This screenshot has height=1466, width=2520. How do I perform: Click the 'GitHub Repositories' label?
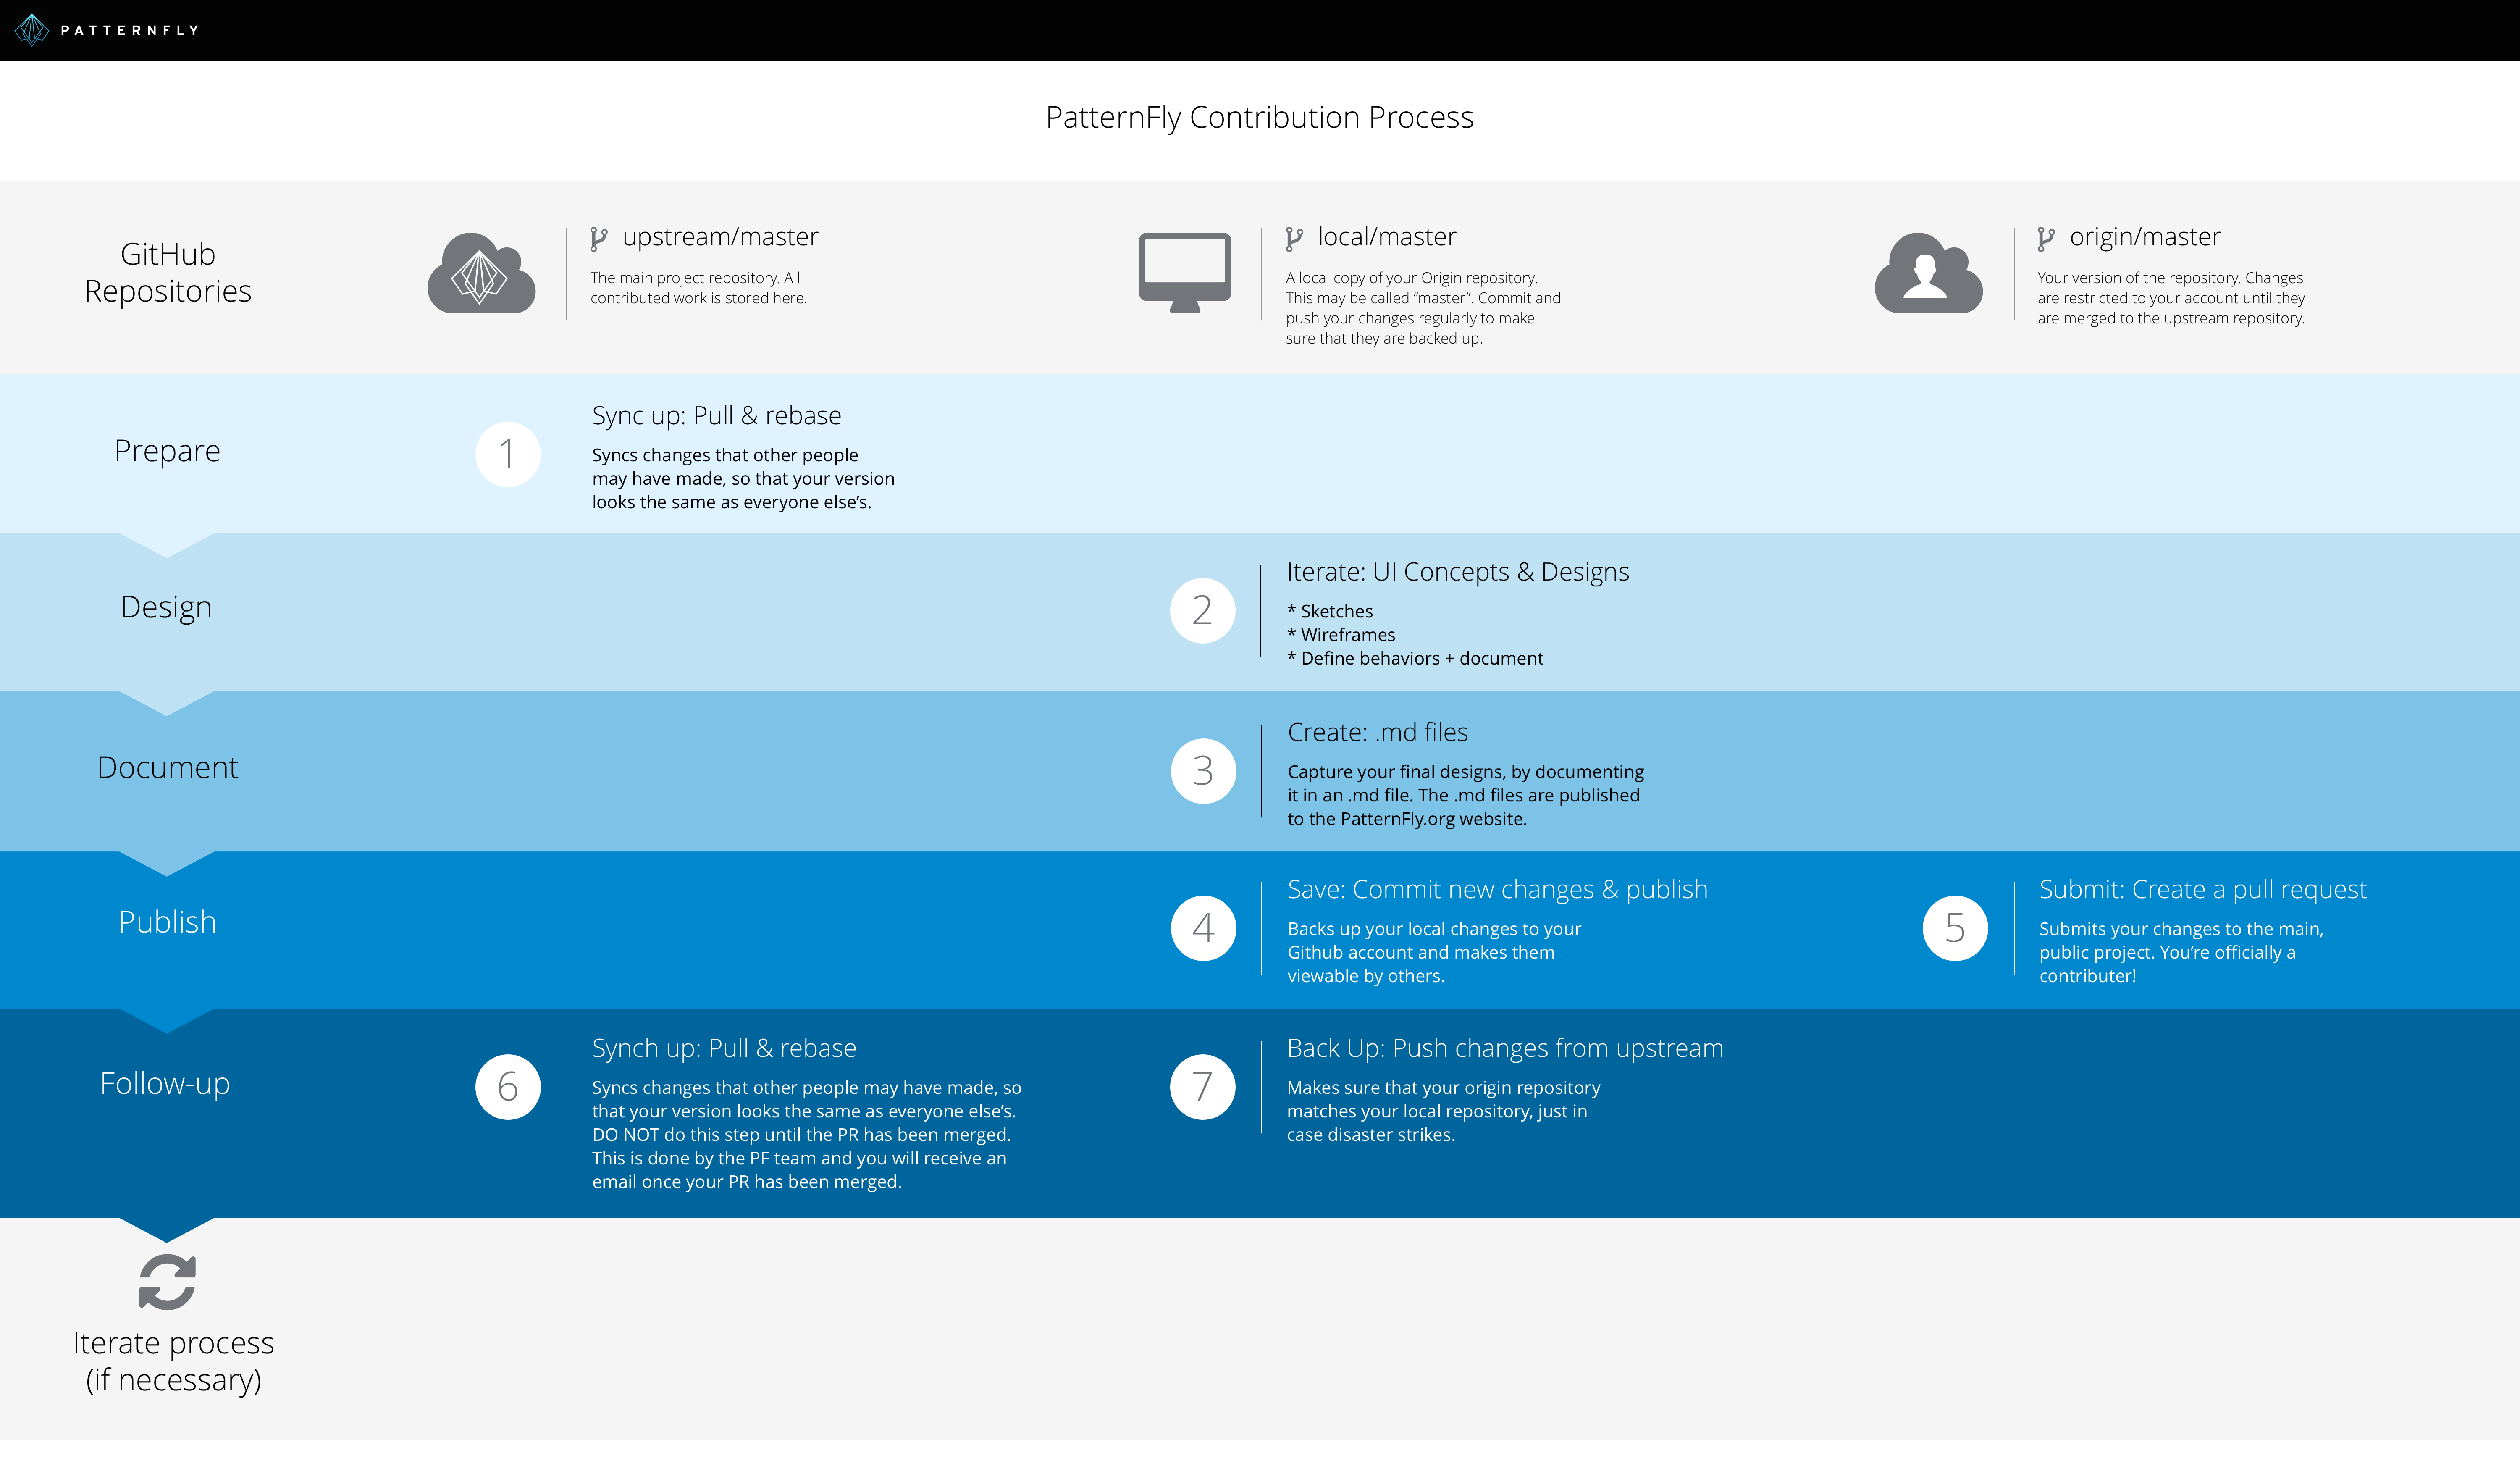pyautogui.click(x=168, y=272)
